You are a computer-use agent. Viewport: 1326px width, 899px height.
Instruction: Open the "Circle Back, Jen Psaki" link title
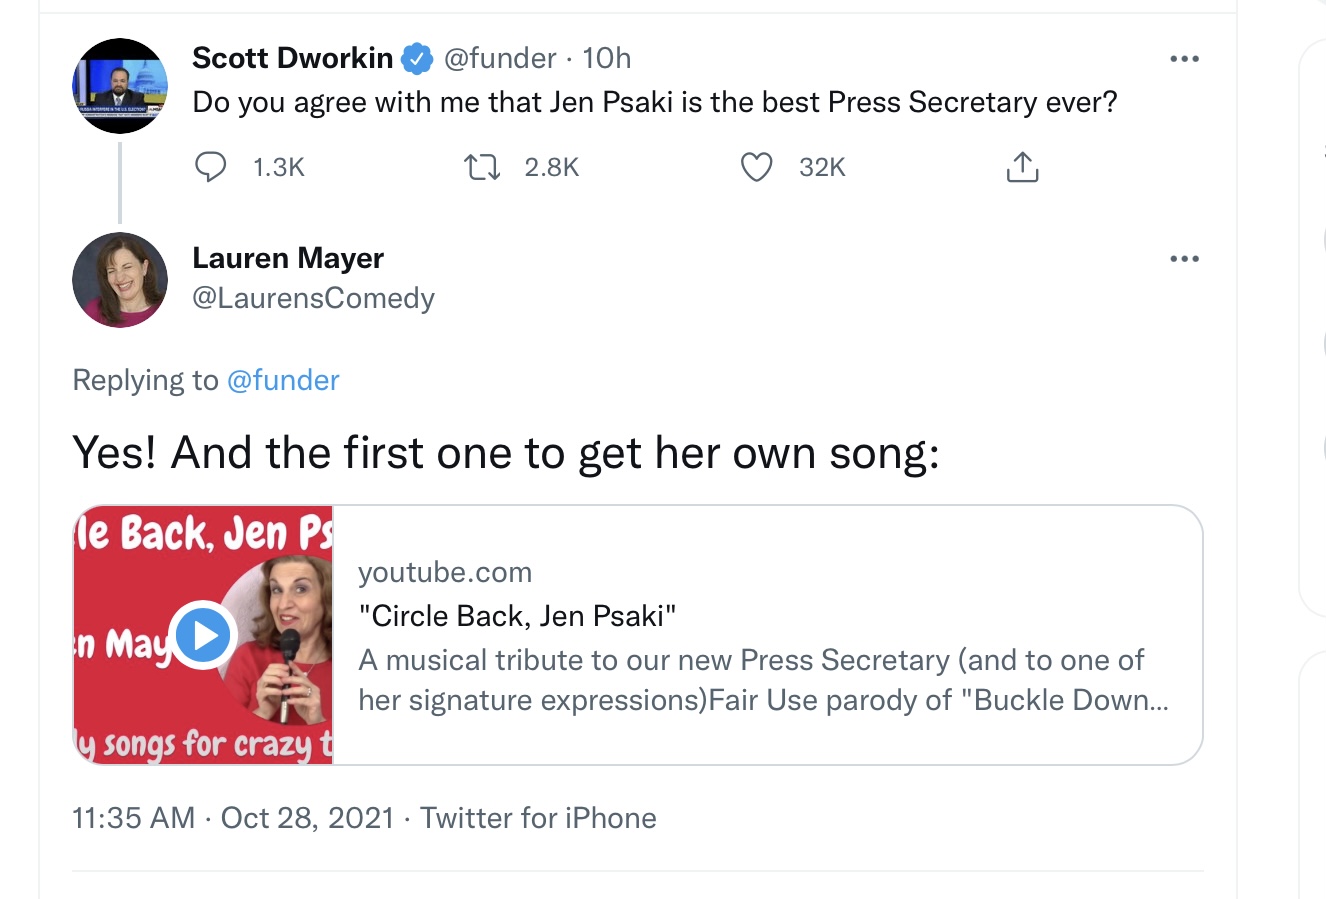(517, 616)
